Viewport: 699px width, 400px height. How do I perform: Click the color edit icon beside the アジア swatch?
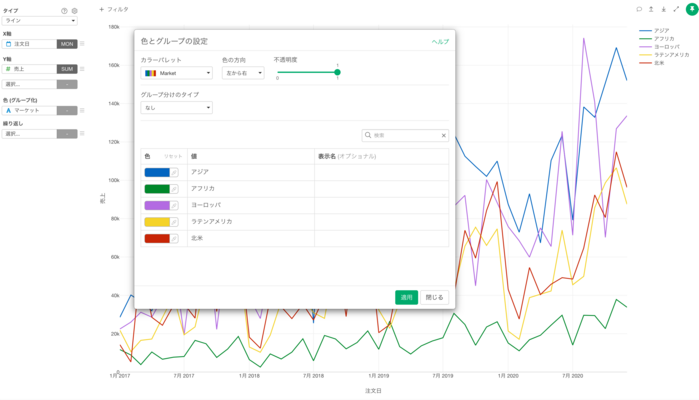[x=175, y=173]
